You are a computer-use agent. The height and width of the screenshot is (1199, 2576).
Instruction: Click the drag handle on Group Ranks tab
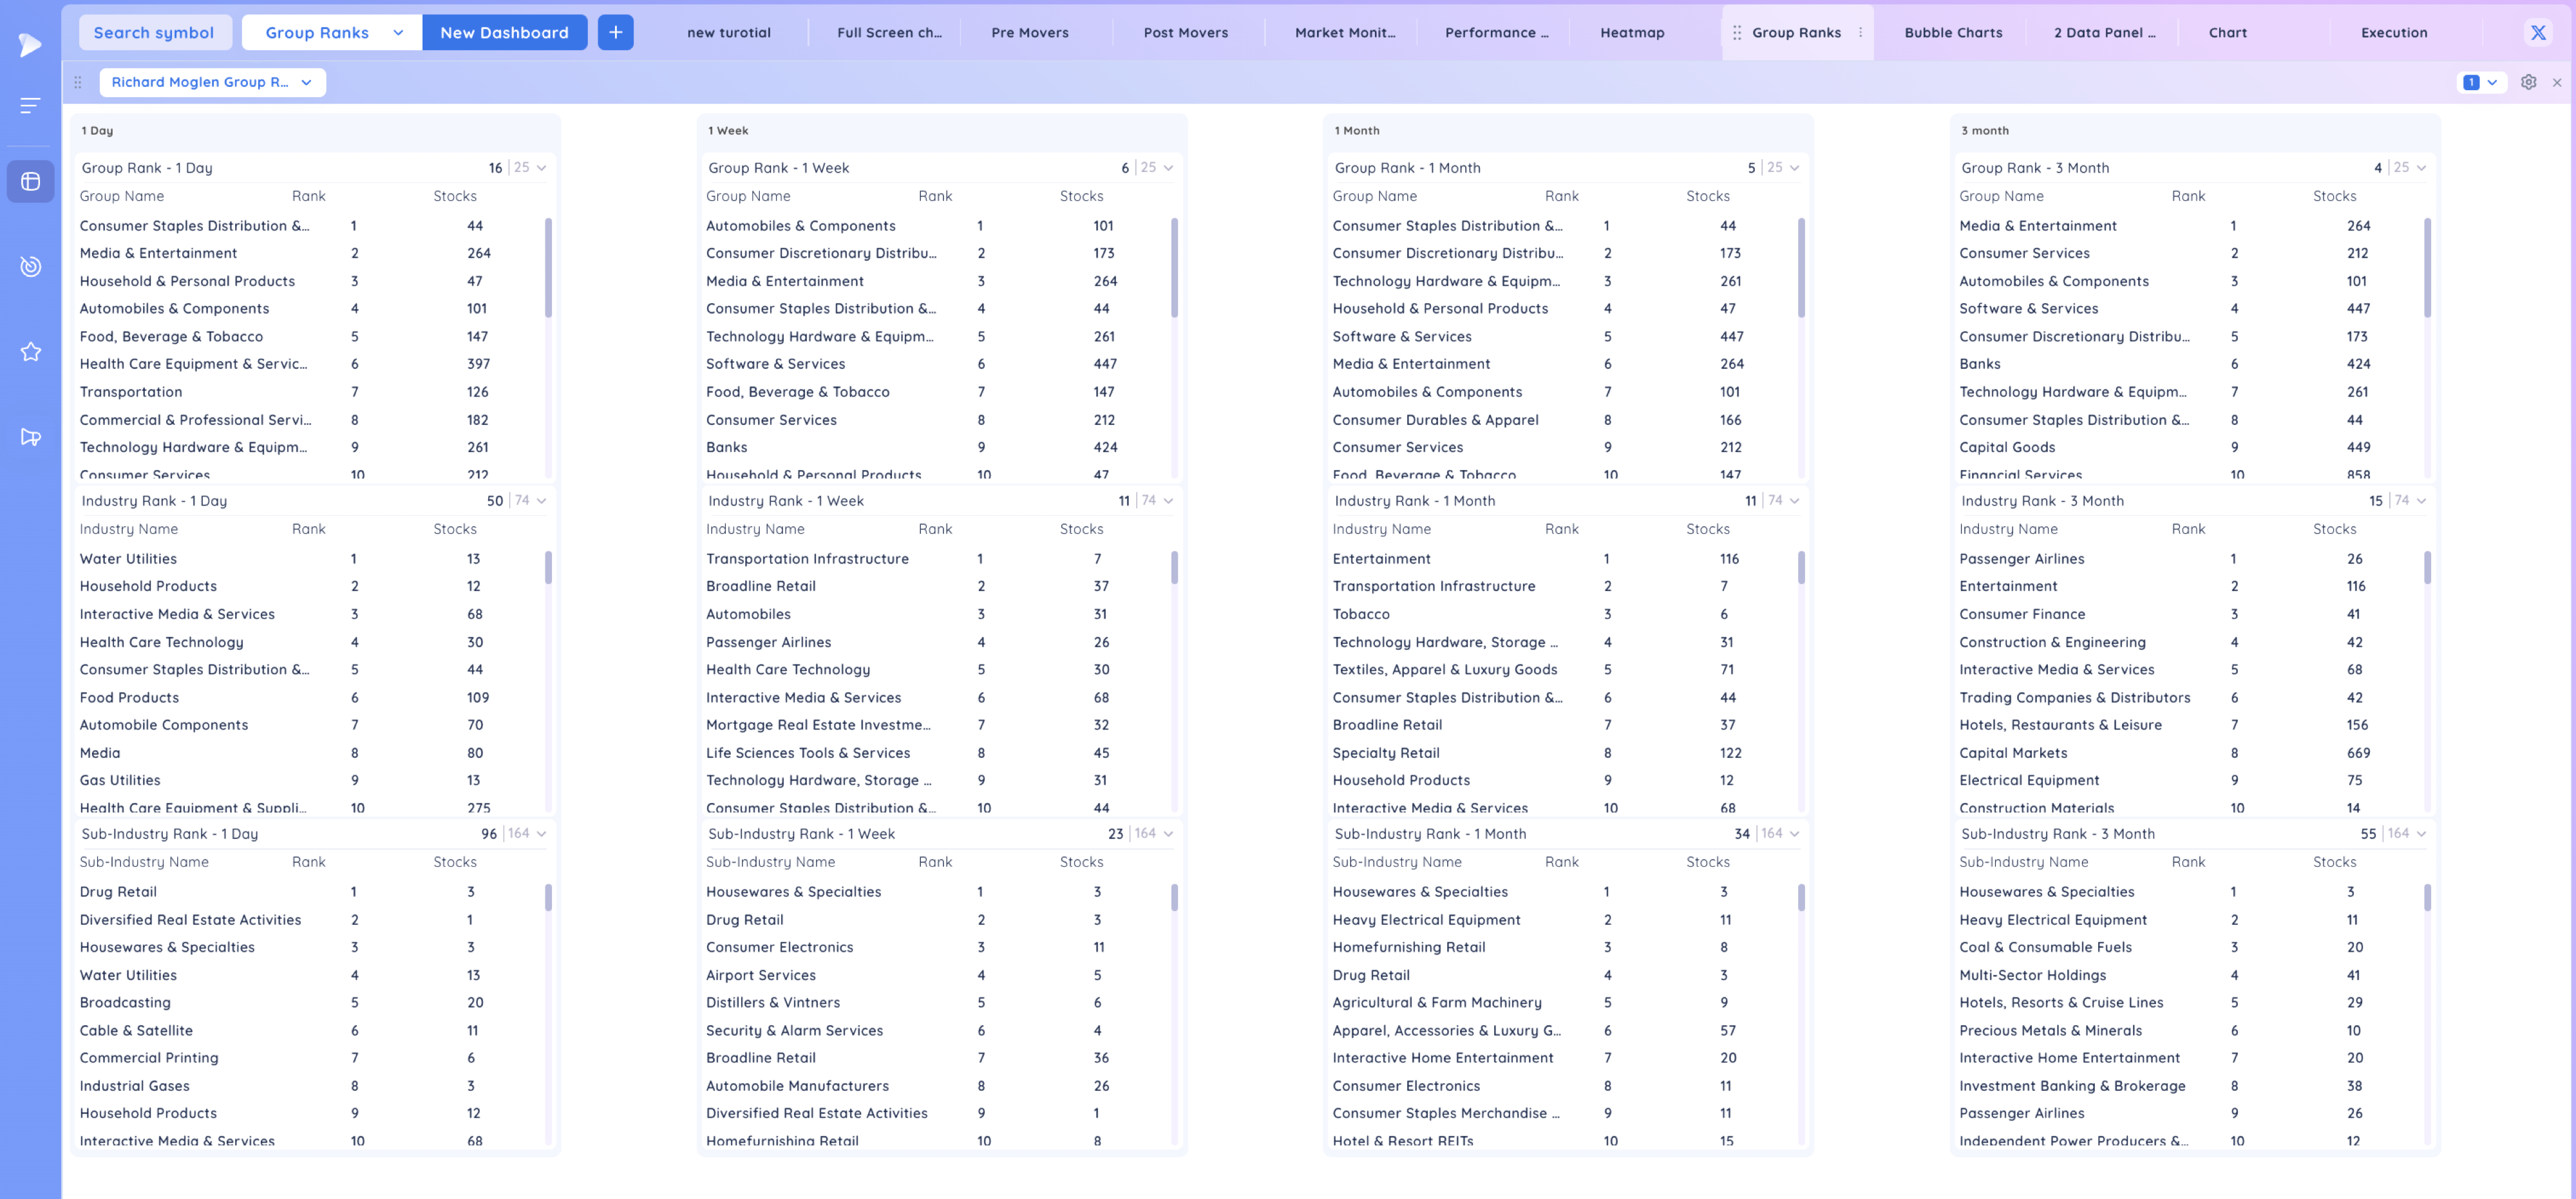pos(1737,32)
